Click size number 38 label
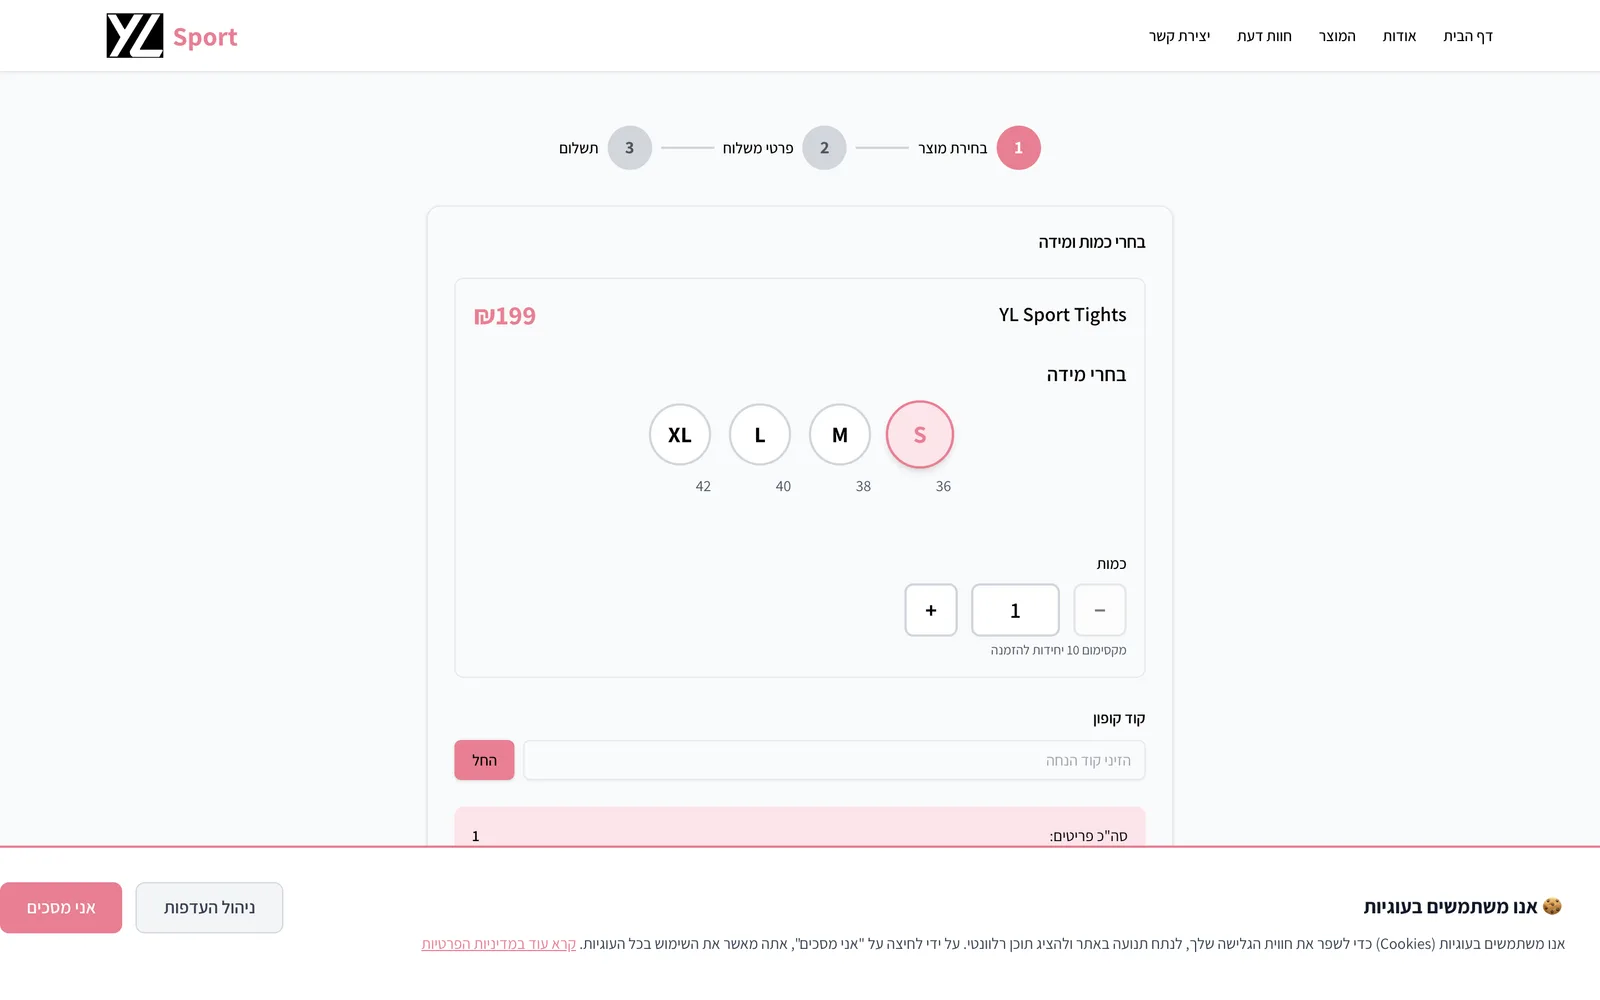Screen dimensions: 1600x1000 [863, 486]
